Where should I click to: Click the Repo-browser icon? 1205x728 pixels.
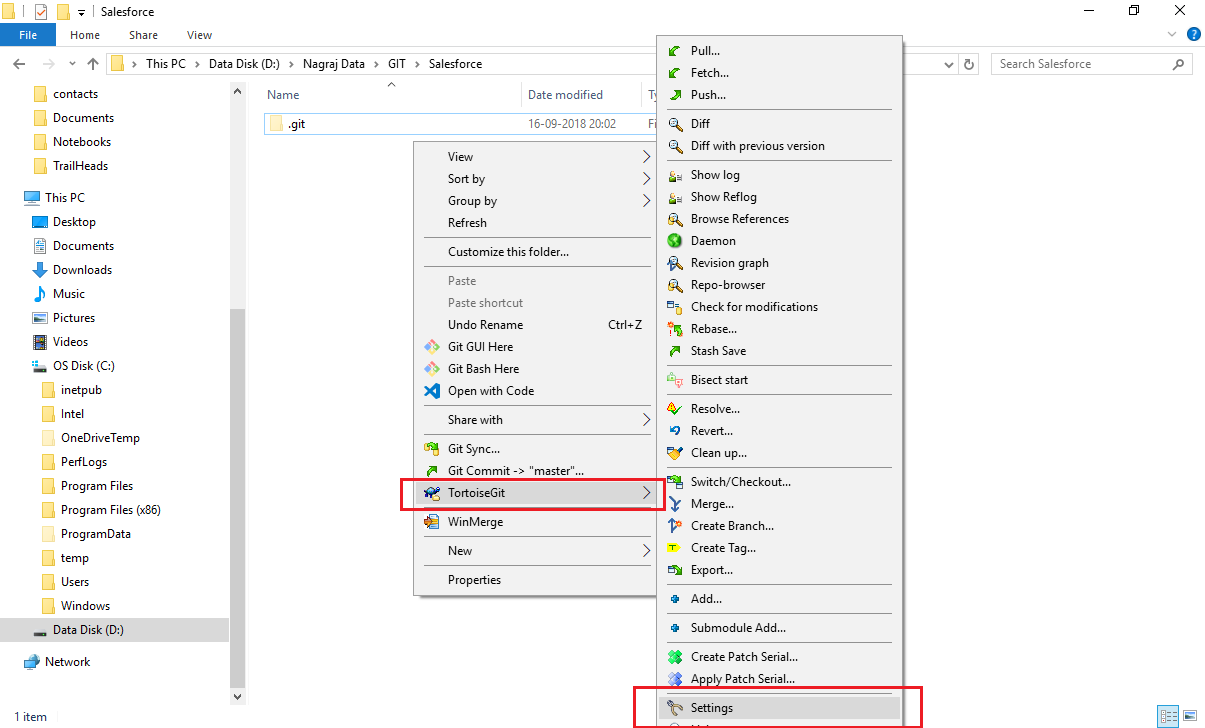(675, 285)
